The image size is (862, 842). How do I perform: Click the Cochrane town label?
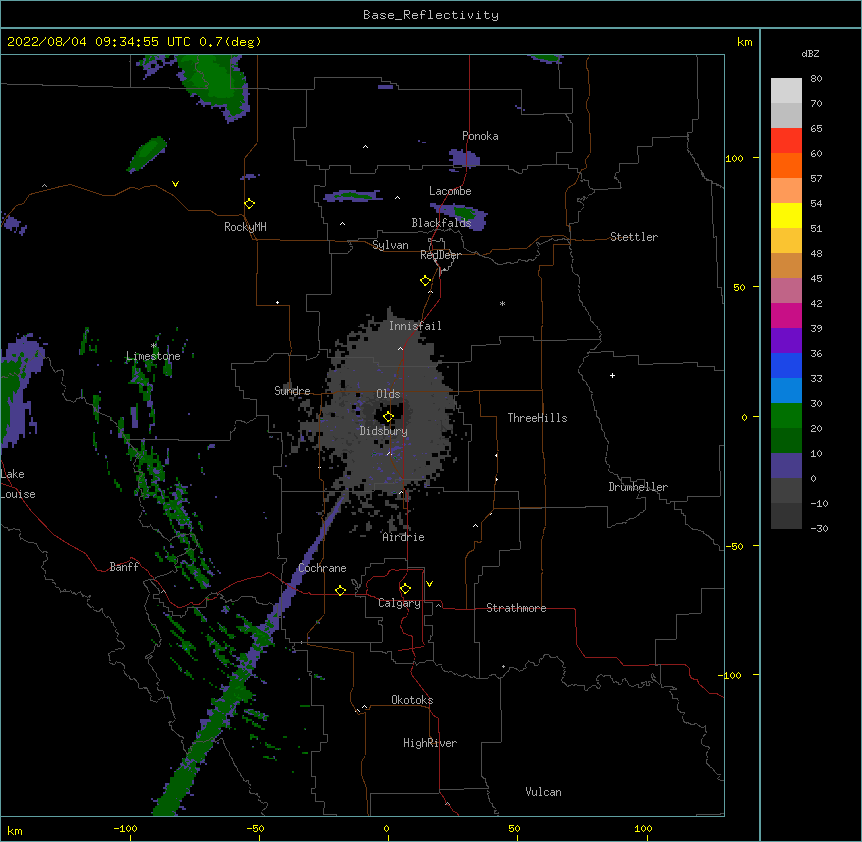pos(322,568)
